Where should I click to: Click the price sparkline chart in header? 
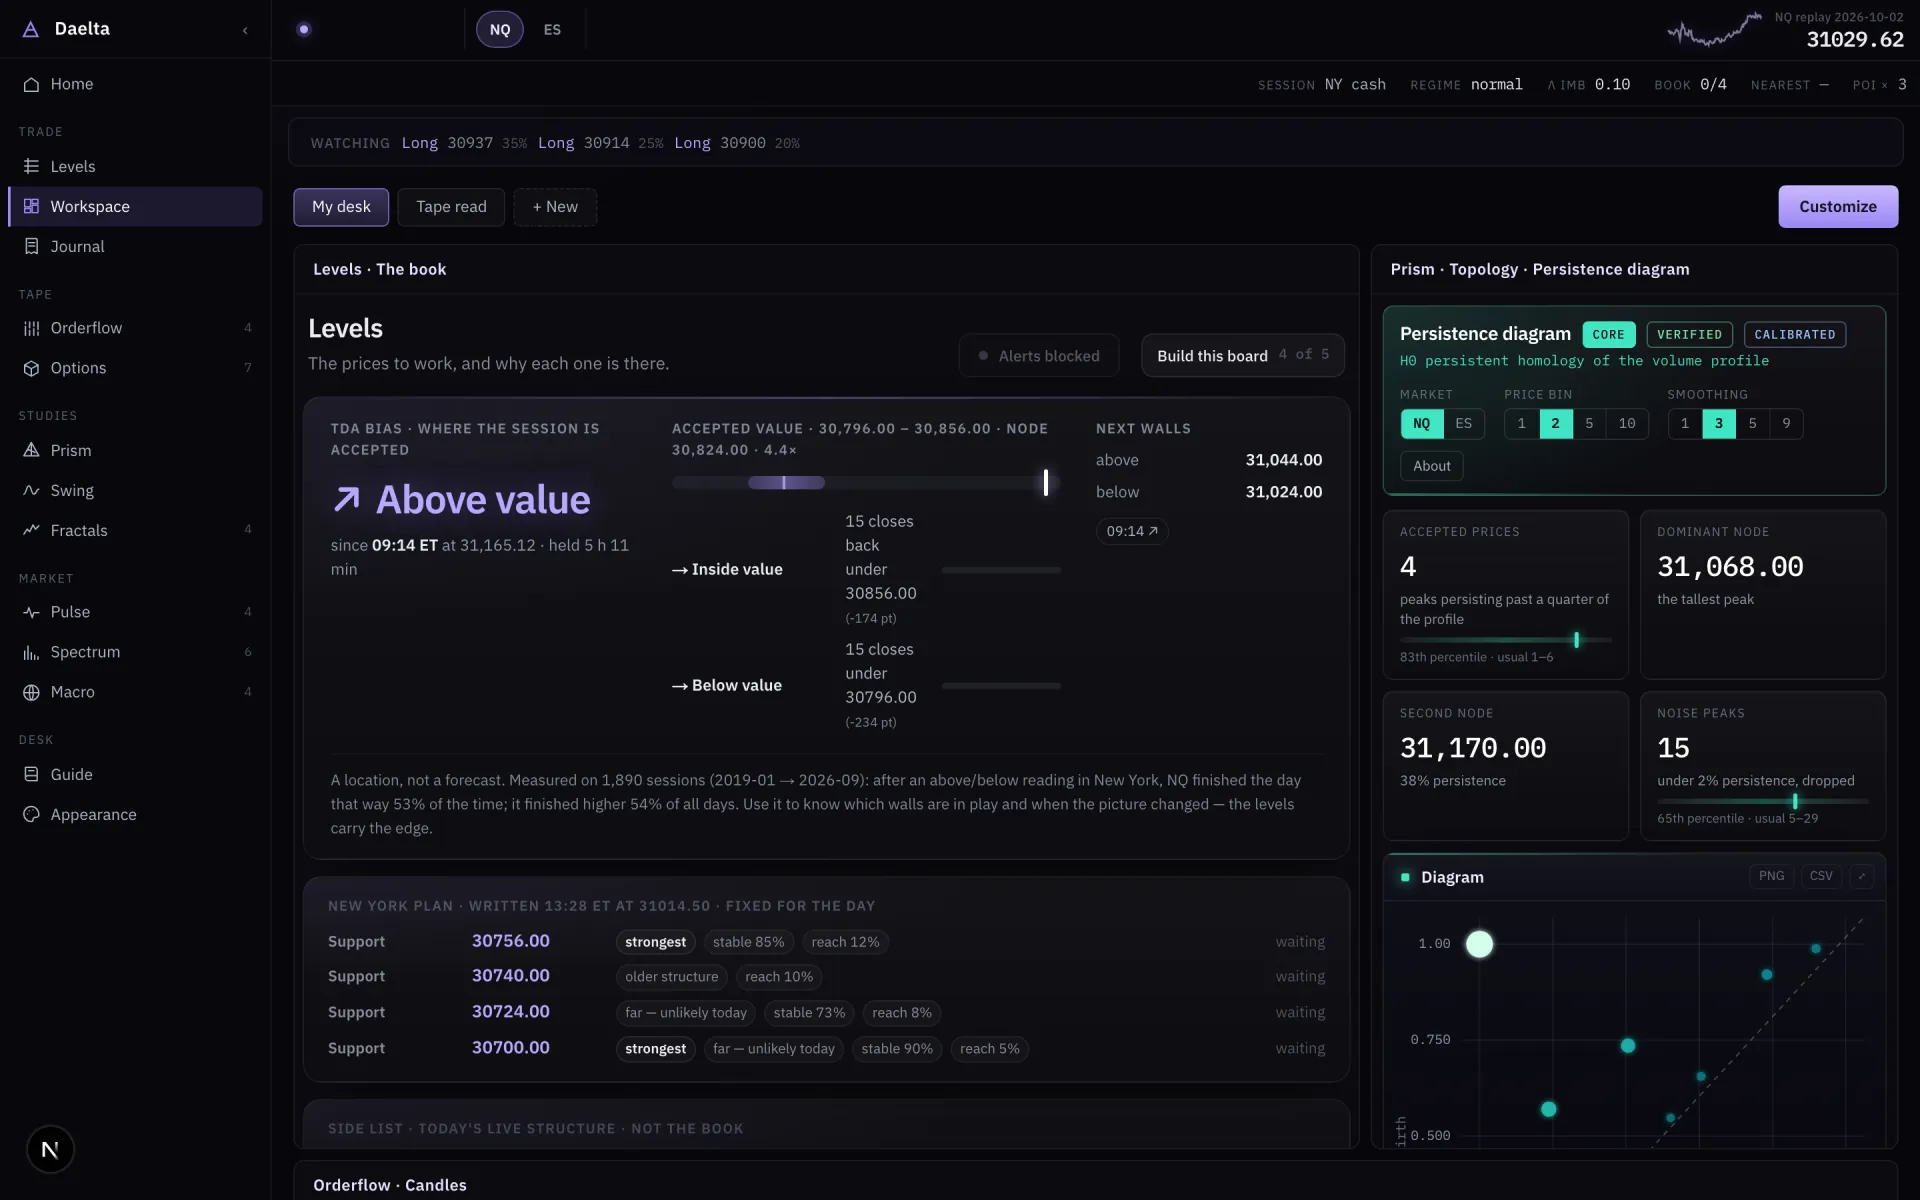coord(1714,31)
